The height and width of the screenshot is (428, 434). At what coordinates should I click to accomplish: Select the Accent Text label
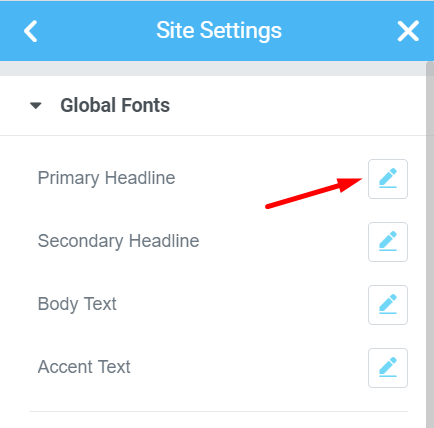point(84,367)
